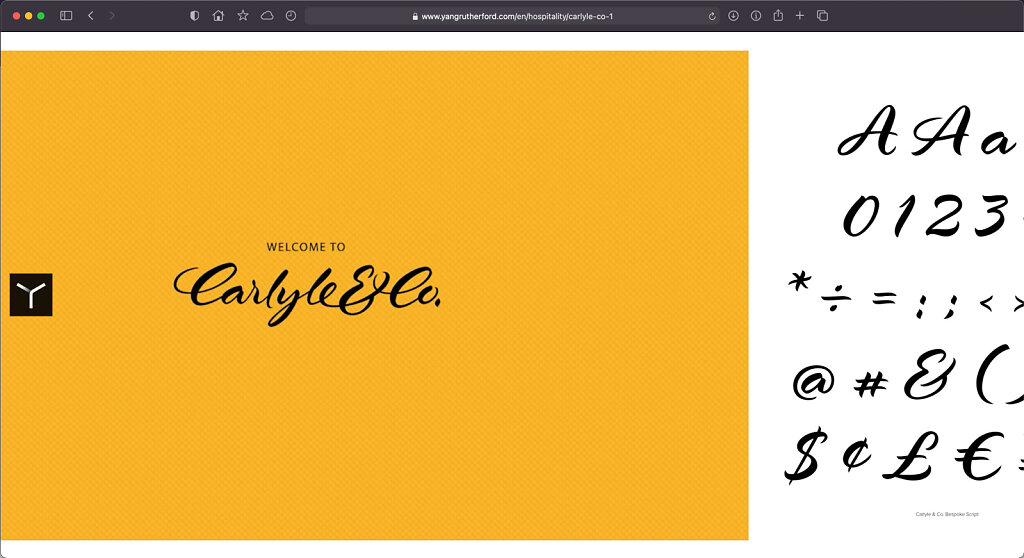1024x558 pixels.
Task: Open browsing history clock icon
Action: (291, 16)
